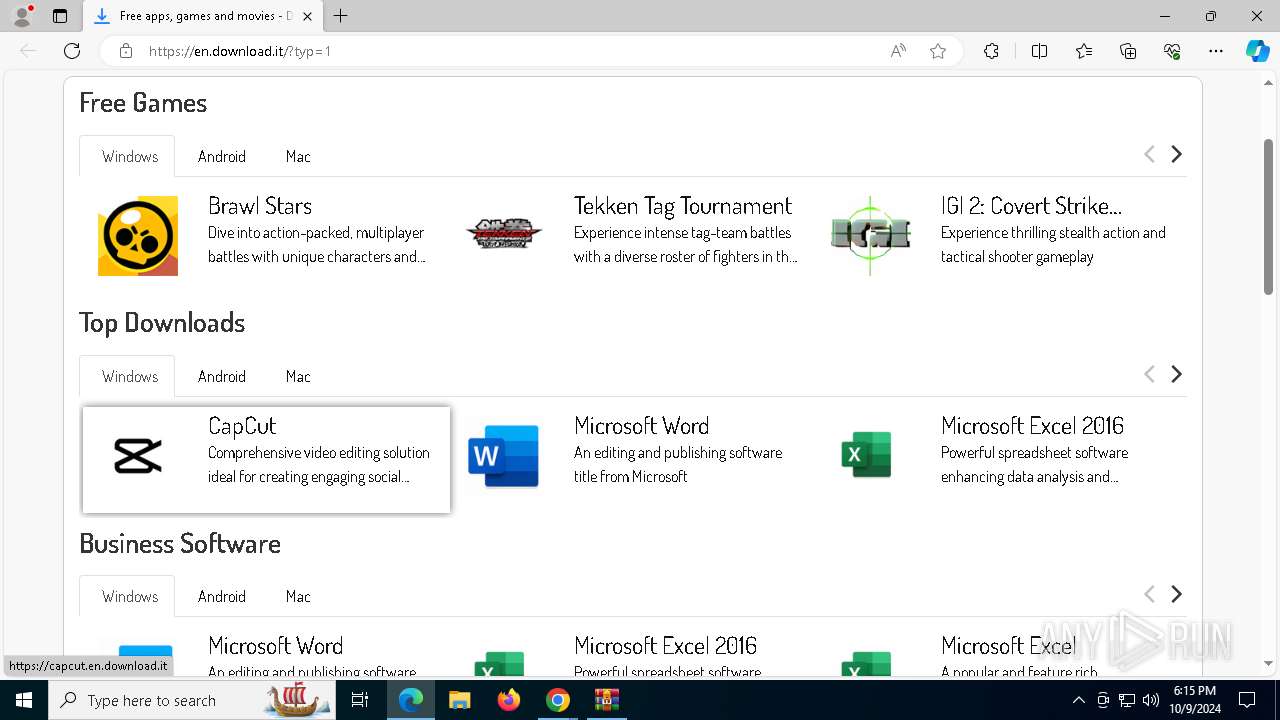
Task: Open the Tab actions menu icon
Action: coord(60,16)
